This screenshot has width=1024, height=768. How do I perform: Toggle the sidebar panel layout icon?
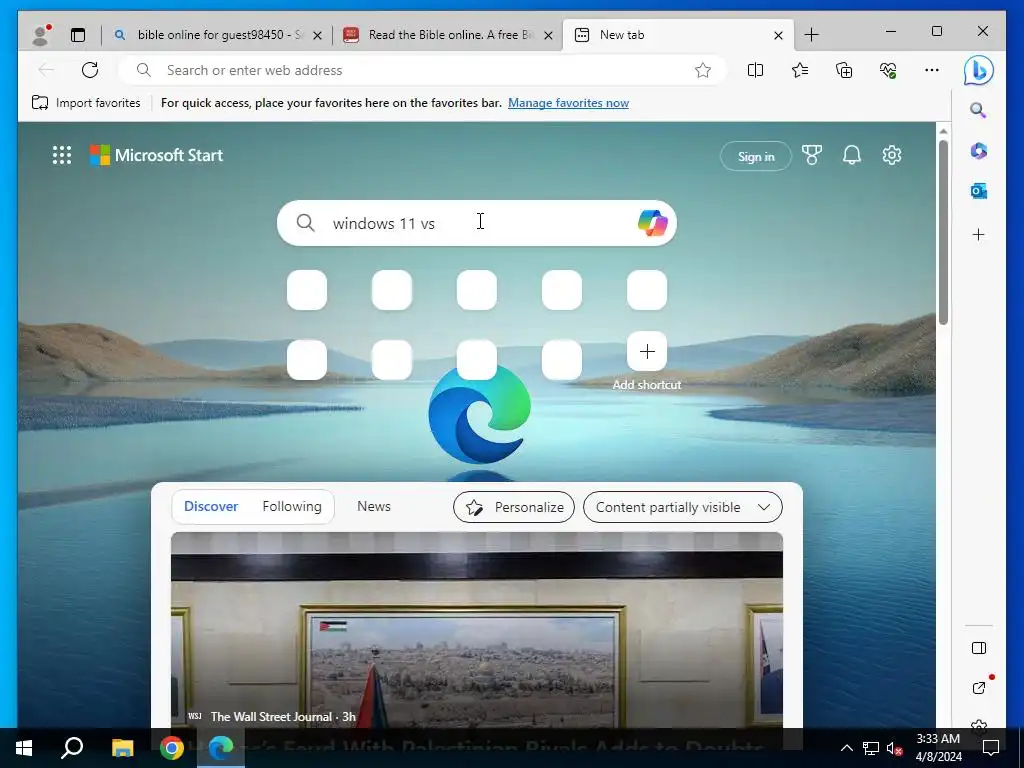click(978, 648)
